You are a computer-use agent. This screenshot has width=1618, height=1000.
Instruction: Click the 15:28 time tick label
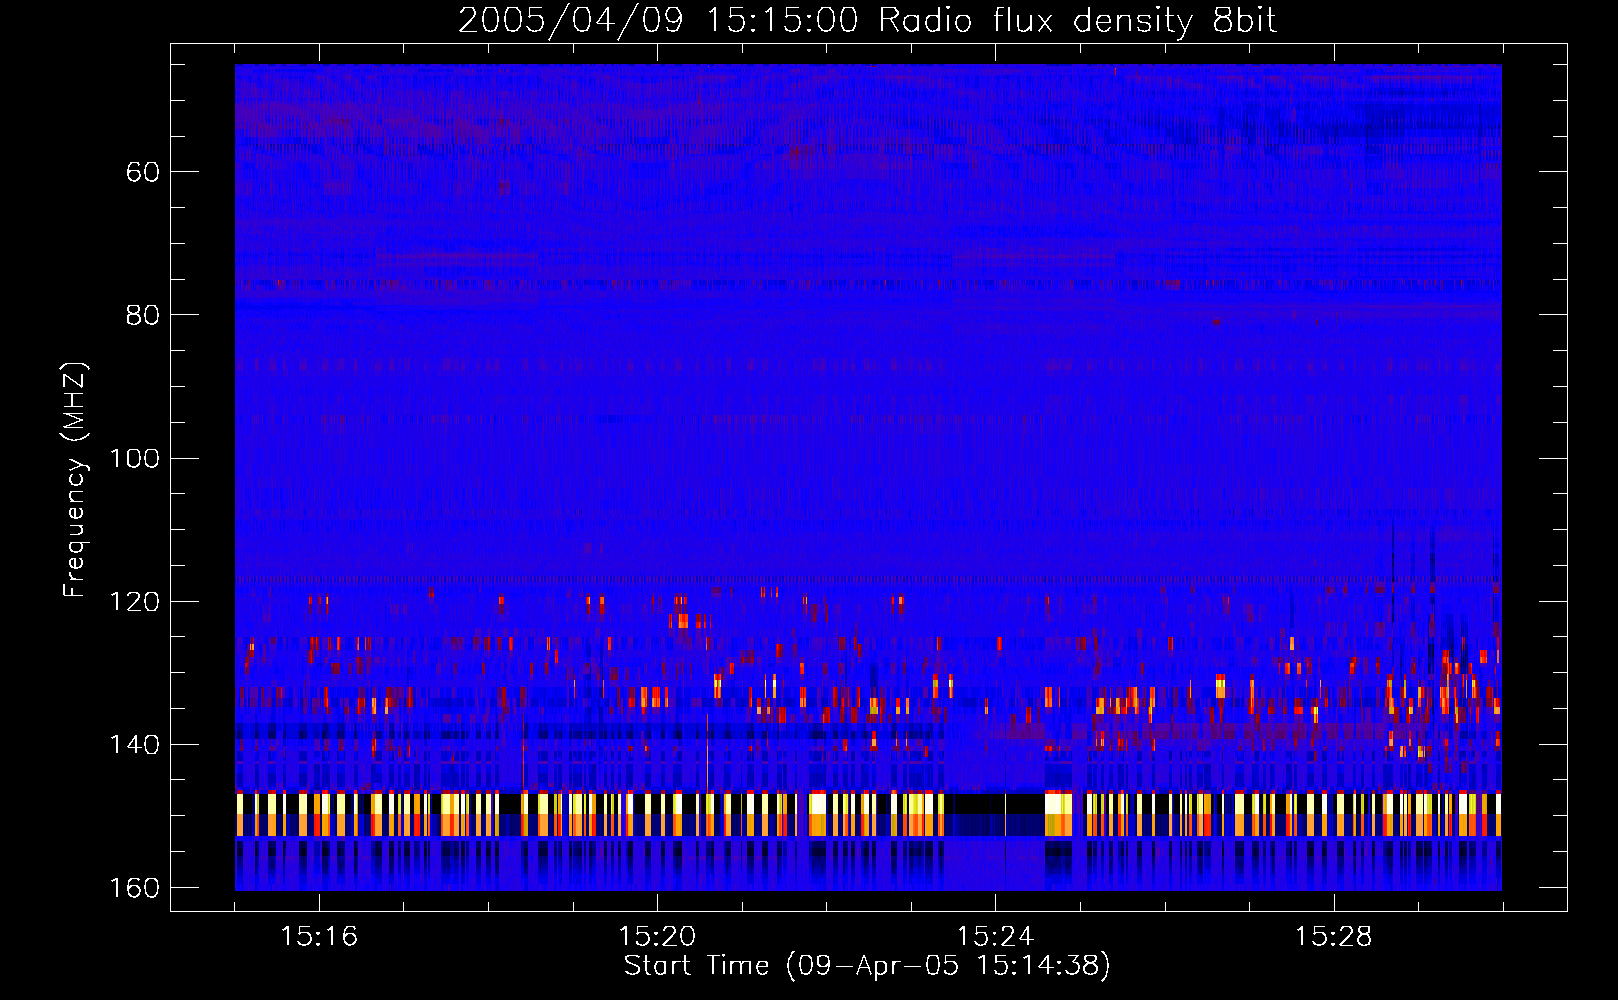coord(1333,937)
